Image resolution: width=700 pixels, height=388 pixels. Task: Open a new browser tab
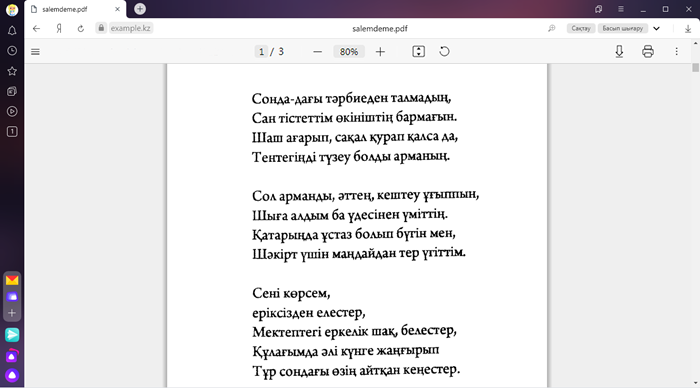click(x=140, y=9)
